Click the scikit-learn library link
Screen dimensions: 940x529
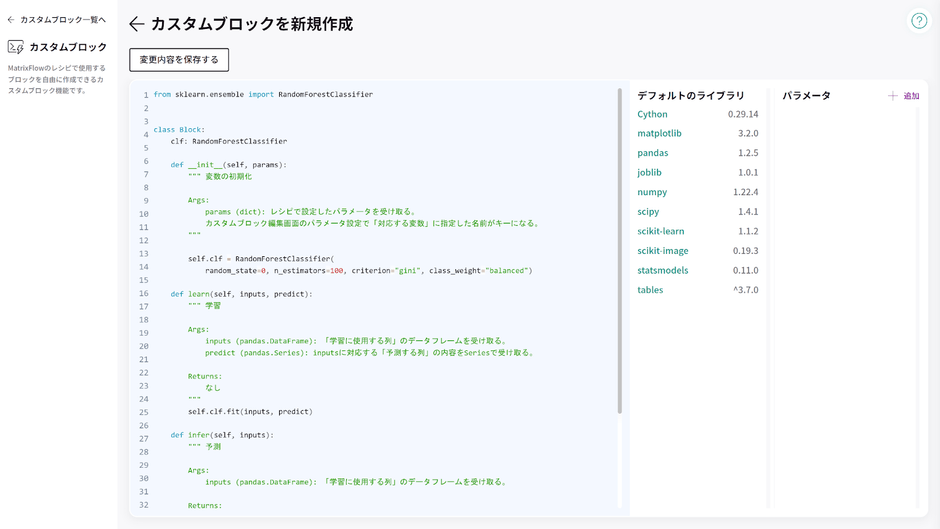[x=661, y=231]
